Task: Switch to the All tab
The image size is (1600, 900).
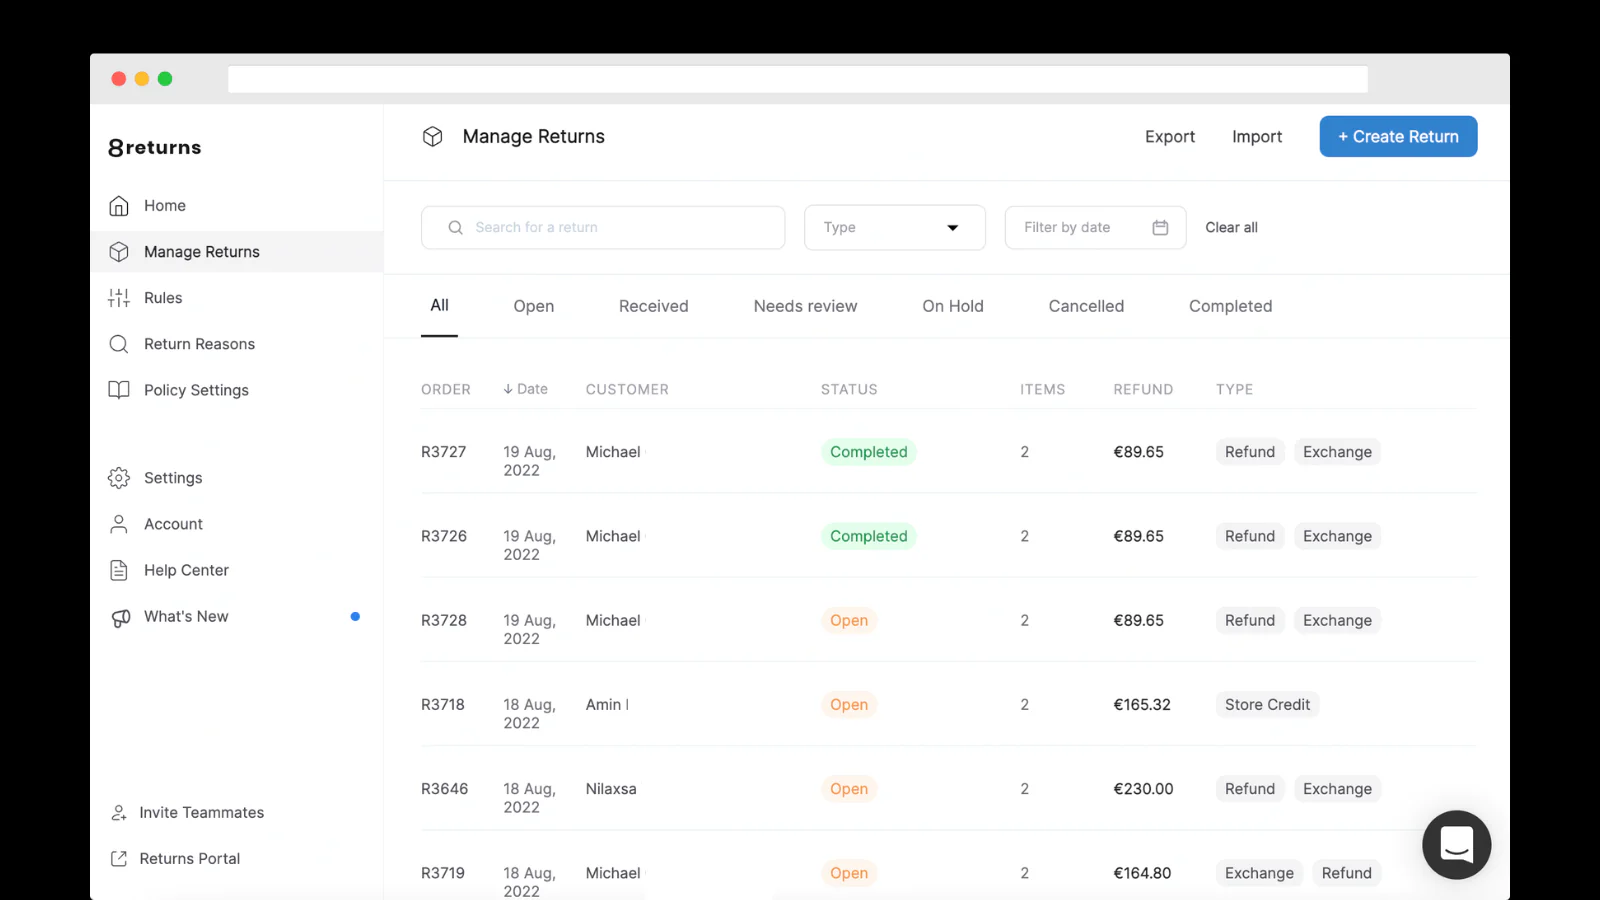Action: [439, 306]
